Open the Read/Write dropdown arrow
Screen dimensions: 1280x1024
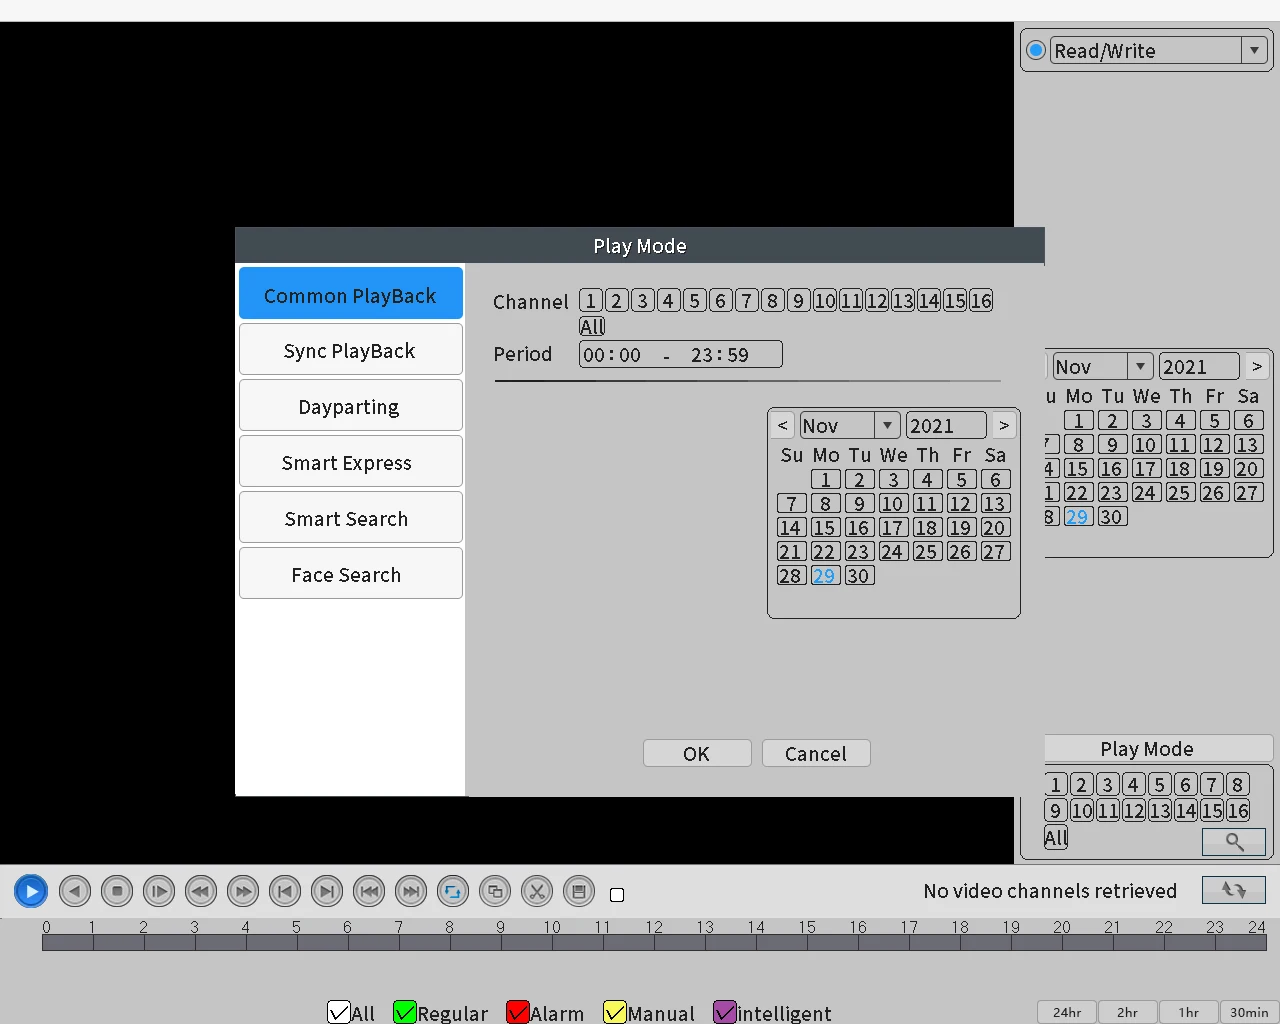click(x=1255, y=50)
